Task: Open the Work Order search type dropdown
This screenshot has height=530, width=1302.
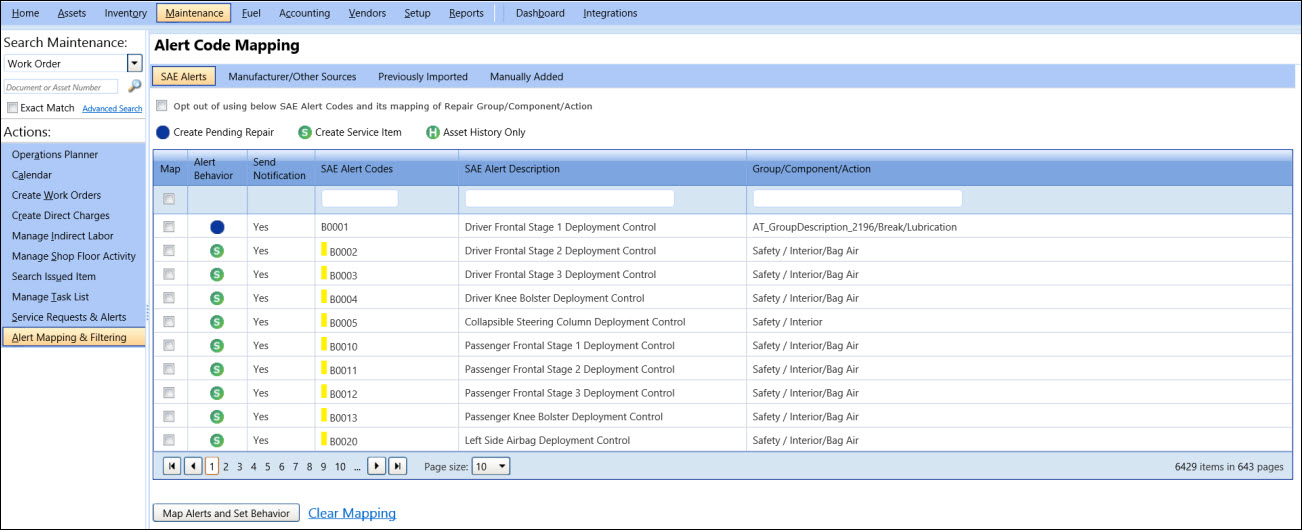Action: pyautogui.click(x=135, y=64)
